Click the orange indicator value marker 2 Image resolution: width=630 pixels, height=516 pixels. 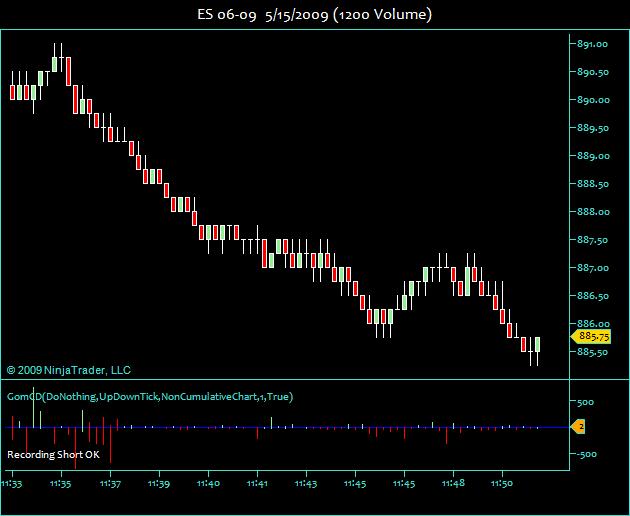click(x=579, y=426)
